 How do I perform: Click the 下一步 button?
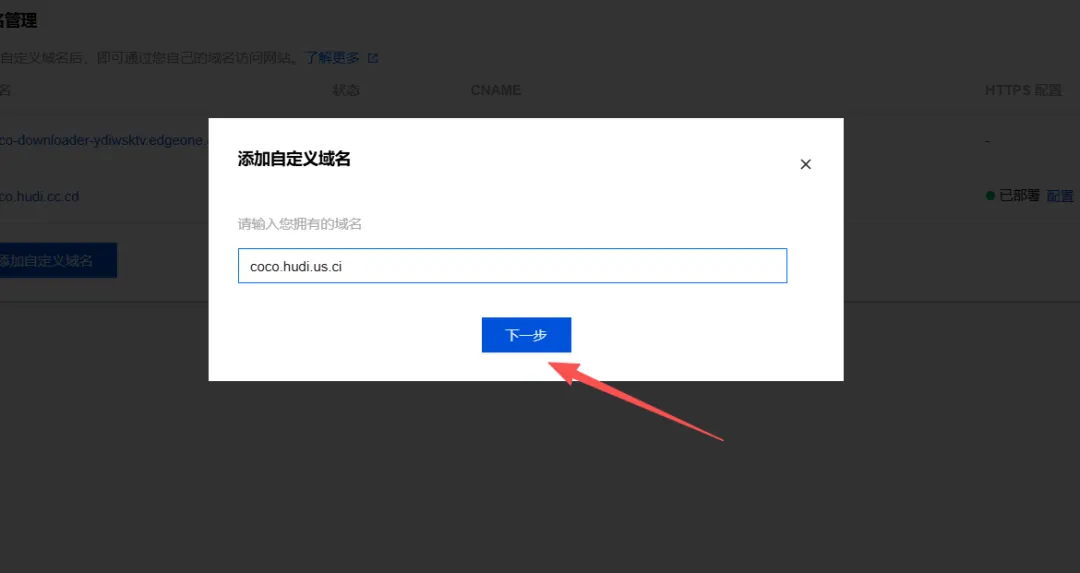[526, 335]
